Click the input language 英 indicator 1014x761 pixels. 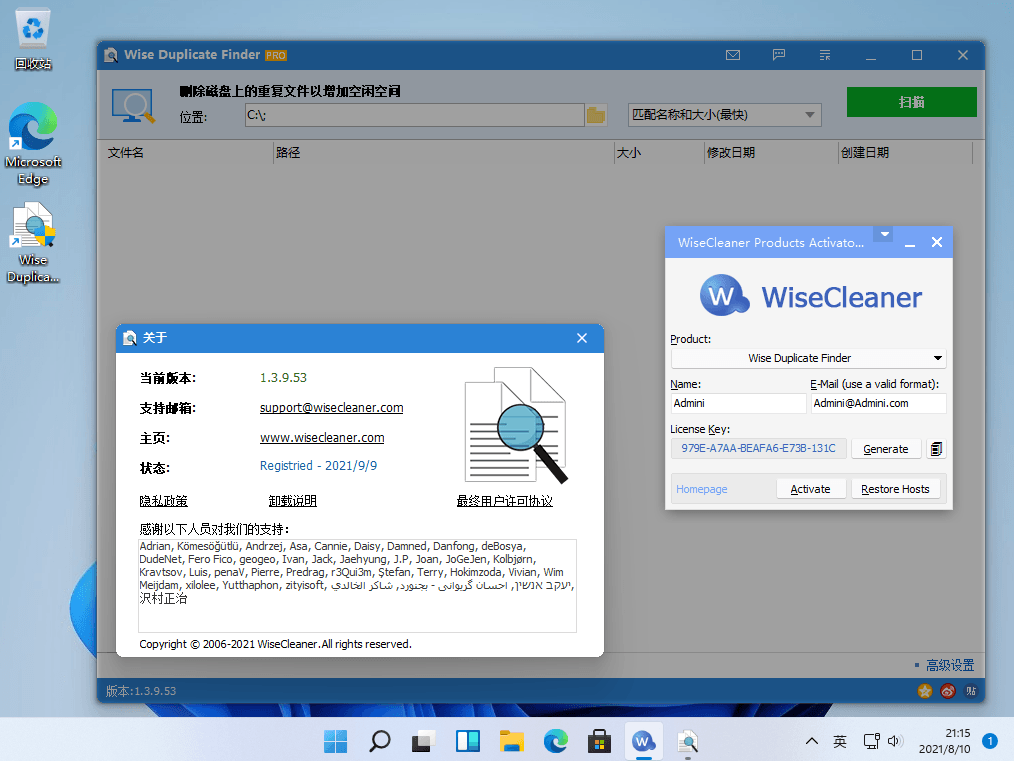coord(839,741)
